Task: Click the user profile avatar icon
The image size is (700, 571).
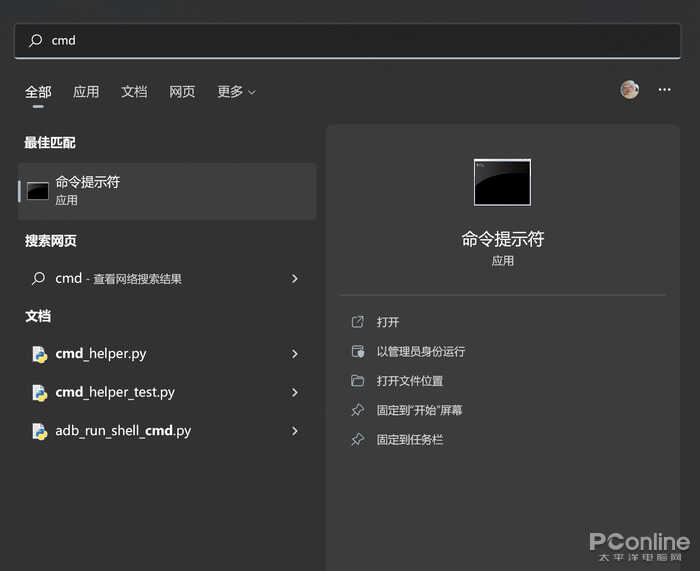Action: tap(629, 90)
